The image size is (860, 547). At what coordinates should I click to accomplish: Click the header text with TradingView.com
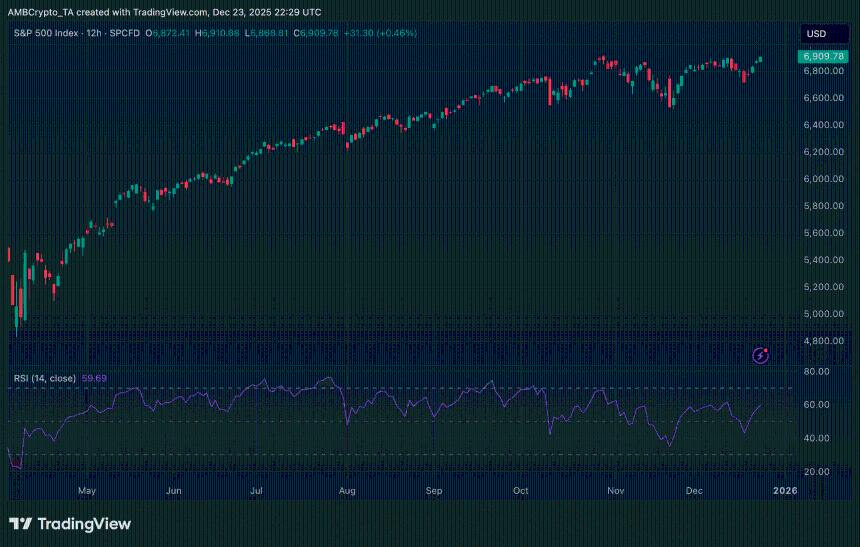tap(165, 12)
